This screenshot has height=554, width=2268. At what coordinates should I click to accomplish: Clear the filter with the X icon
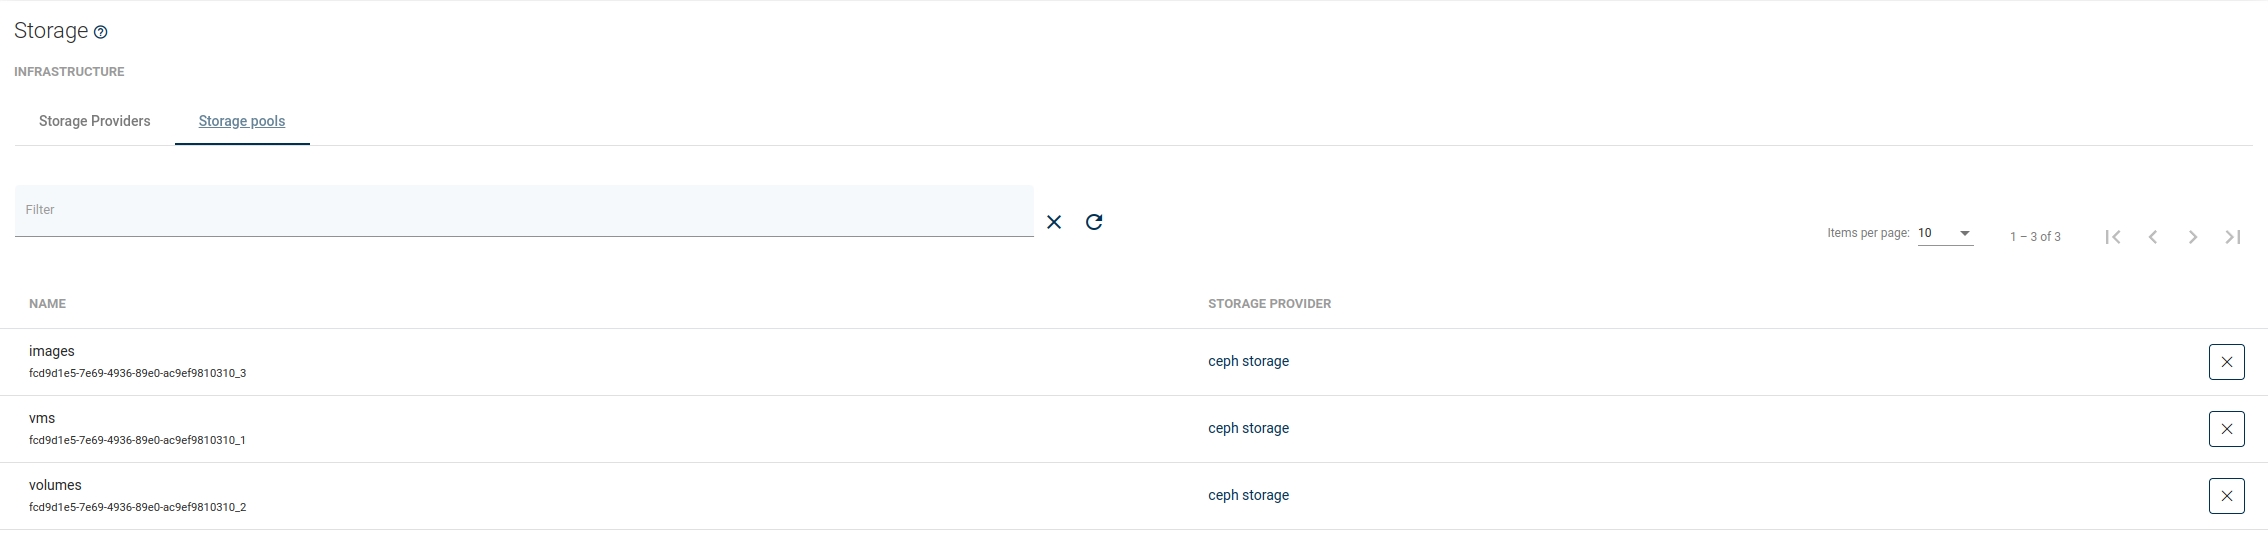1054,222
